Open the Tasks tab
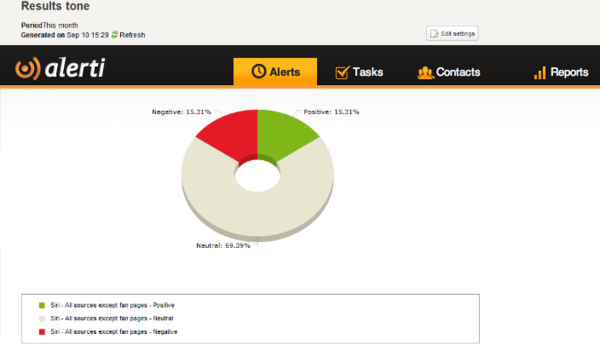This screenshot has width=600, height=362. 359,72
